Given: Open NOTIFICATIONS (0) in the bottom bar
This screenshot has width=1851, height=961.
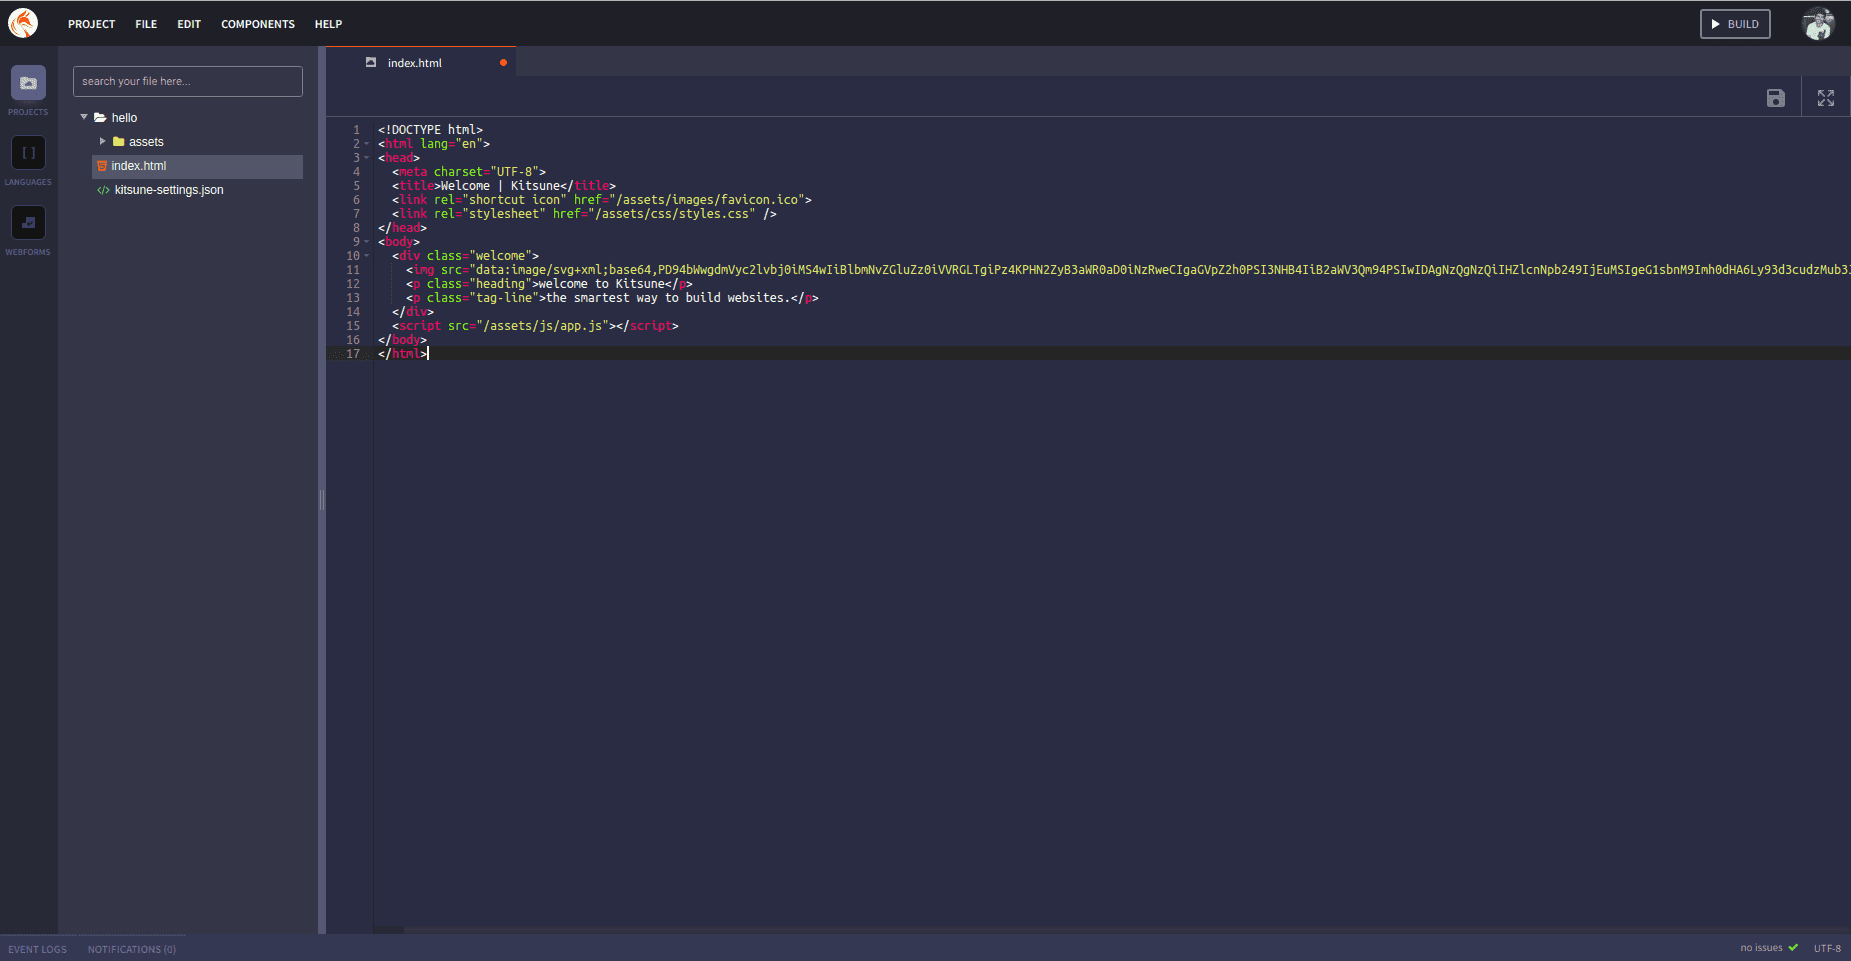Looking at the screenshot, I should click(131, 948).
